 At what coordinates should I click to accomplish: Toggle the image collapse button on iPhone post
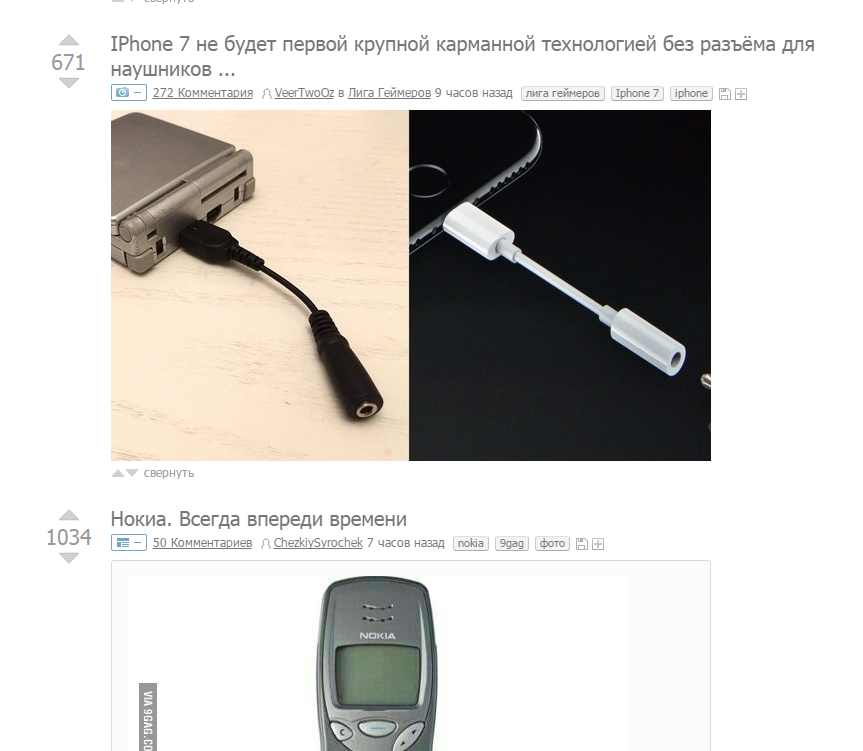[129, 92]
